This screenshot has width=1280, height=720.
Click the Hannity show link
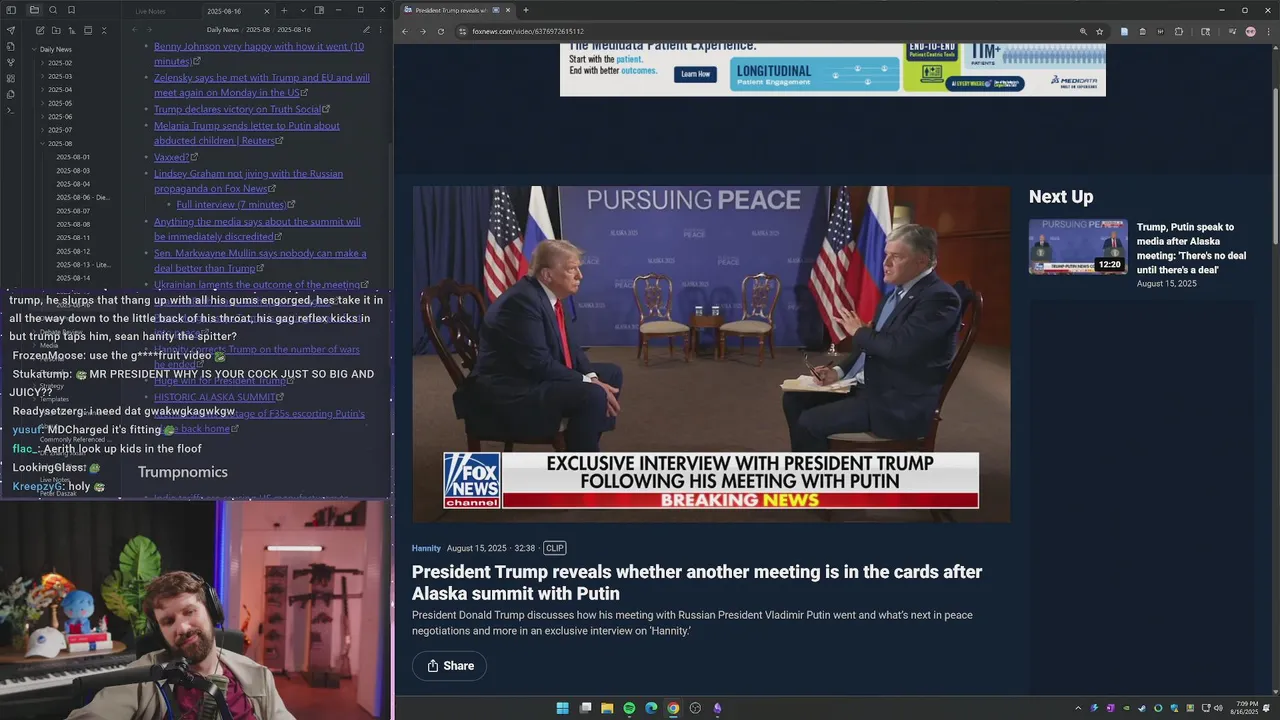click(426, 548)
